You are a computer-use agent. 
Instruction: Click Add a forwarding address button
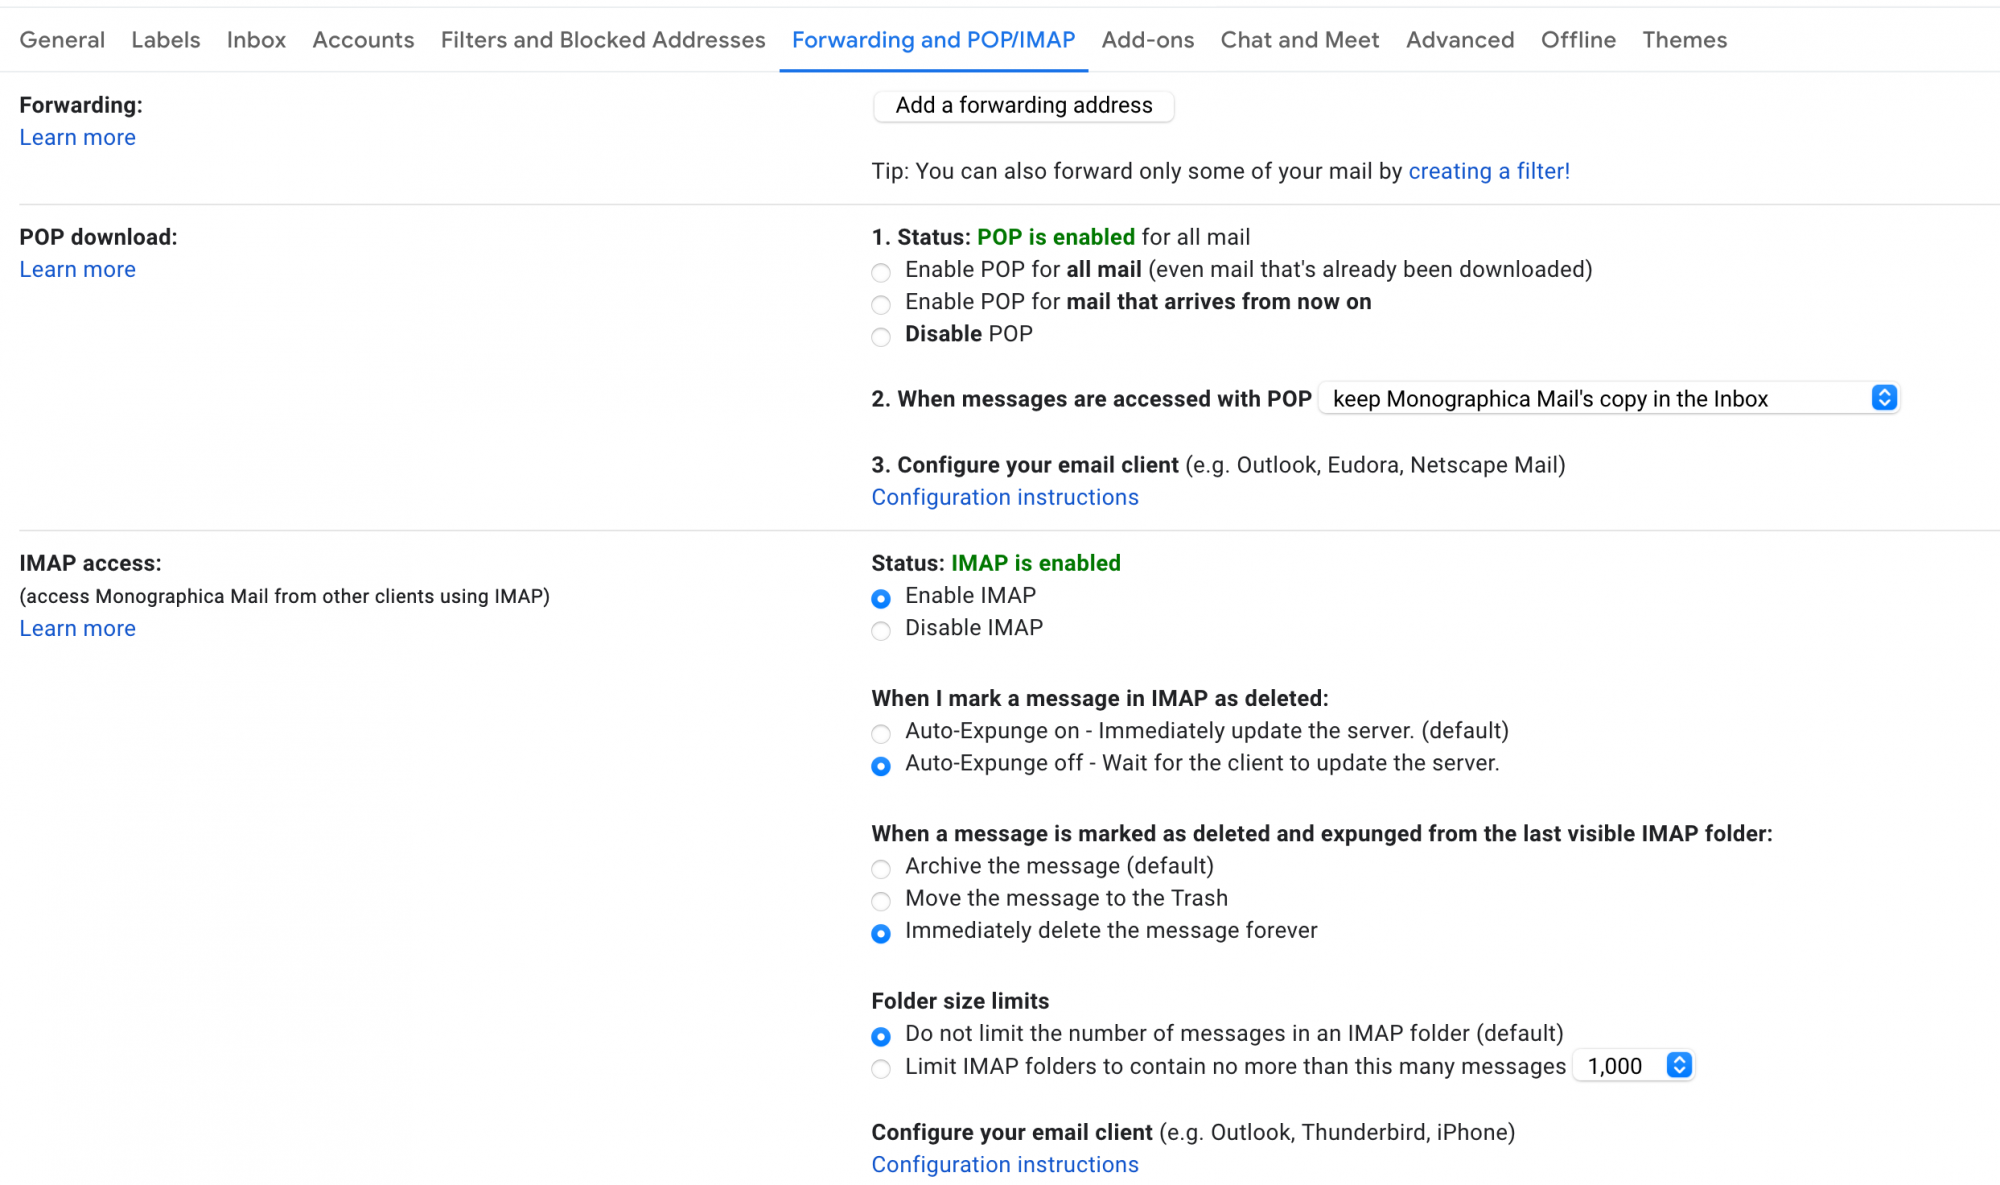coord(1023,105)
